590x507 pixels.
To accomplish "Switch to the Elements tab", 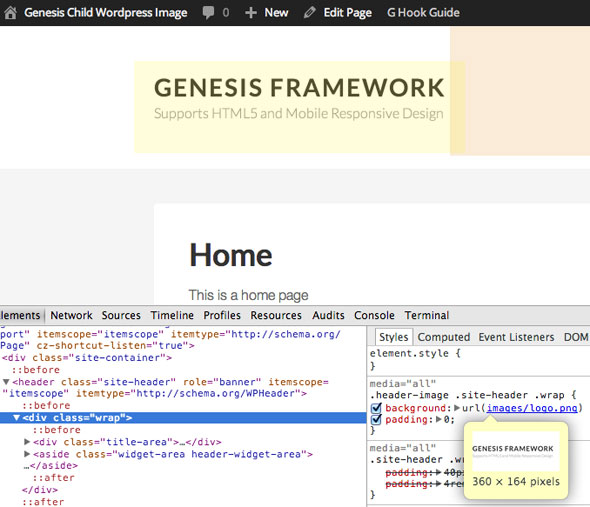I will tap(20, 315).
